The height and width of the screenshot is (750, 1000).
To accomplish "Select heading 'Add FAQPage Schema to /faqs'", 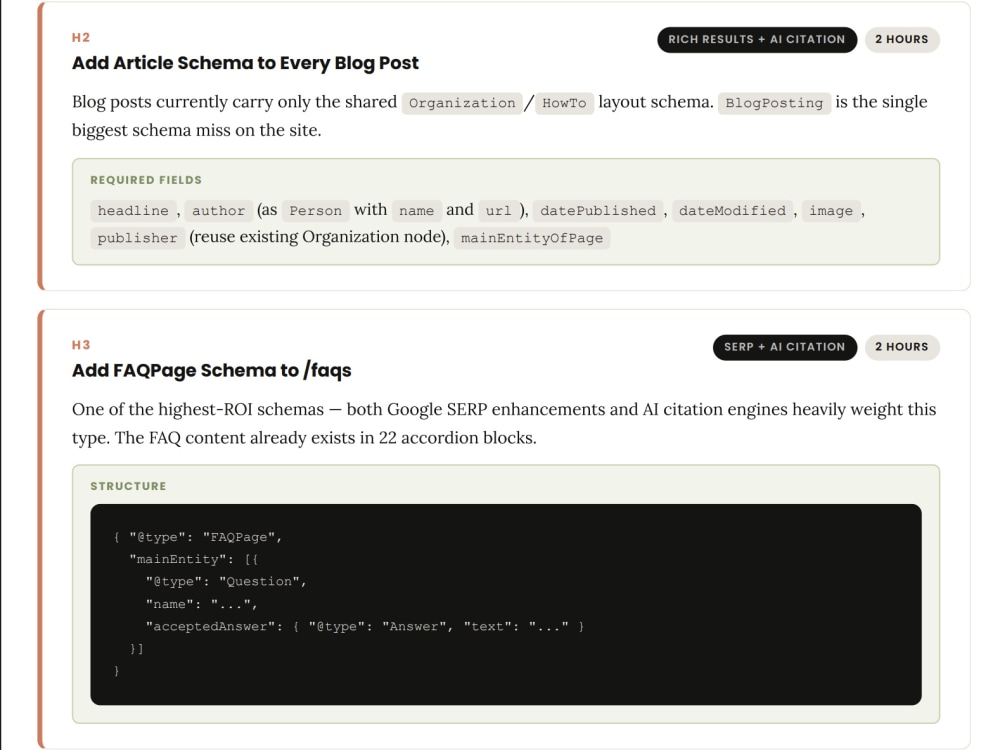I will pyautogui.click(x=211, y=371).
